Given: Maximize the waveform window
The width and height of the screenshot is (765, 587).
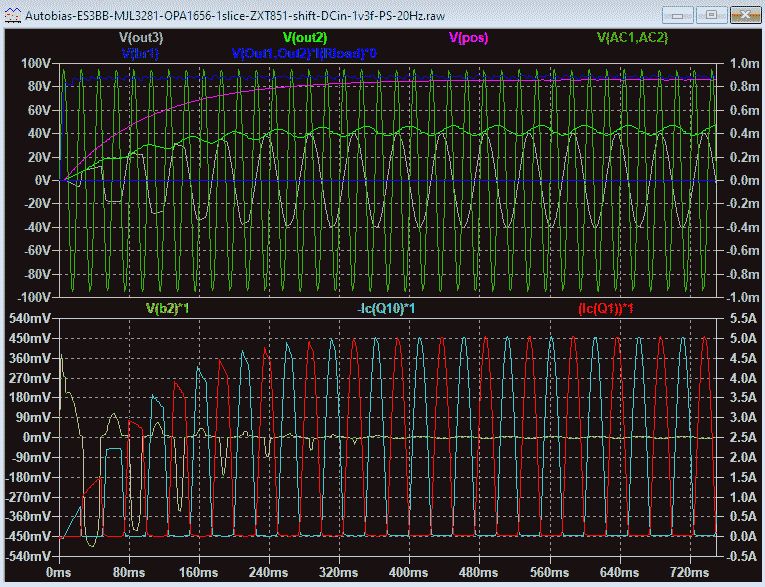Looking at the screenshot, I should pyautogui.click(x=711, y=15).
